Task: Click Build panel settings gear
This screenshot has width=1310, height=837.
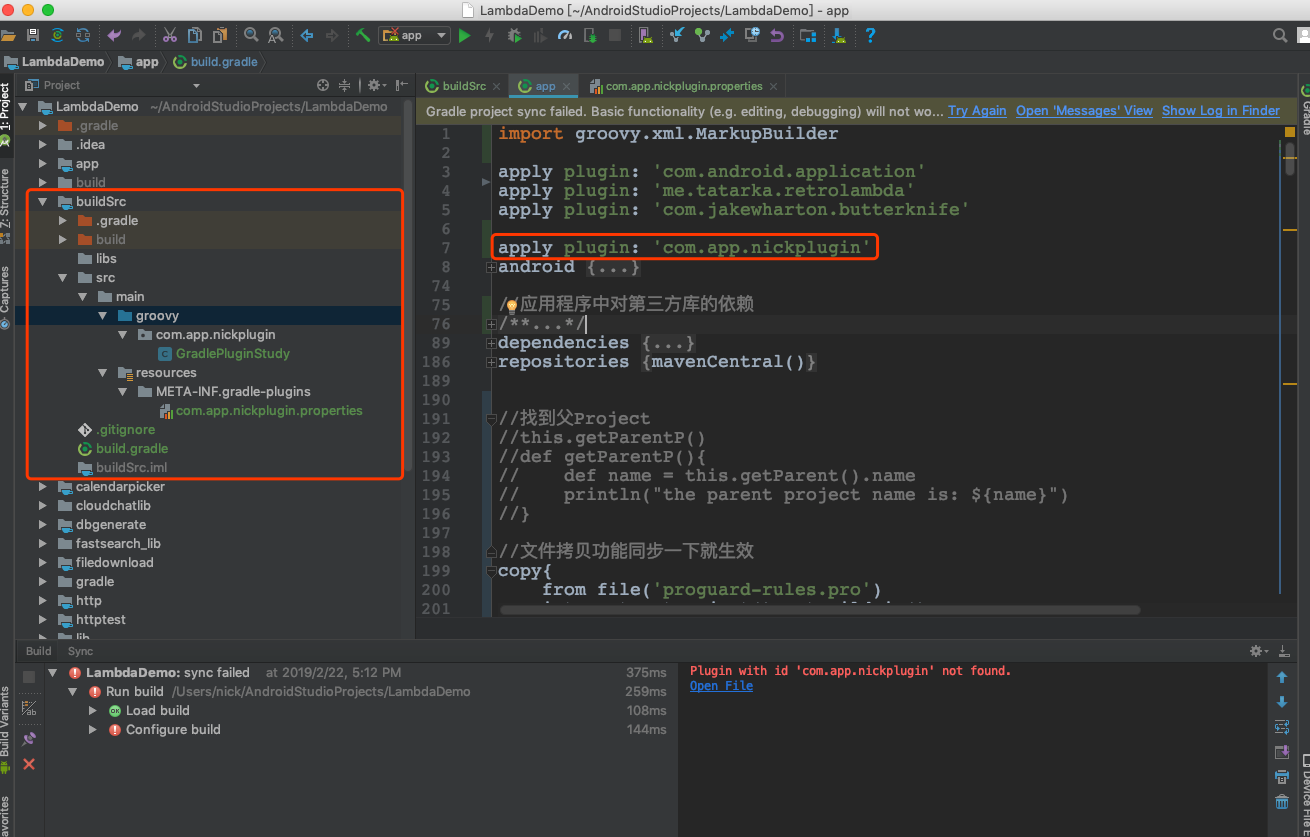Action: pos(1259,651)
